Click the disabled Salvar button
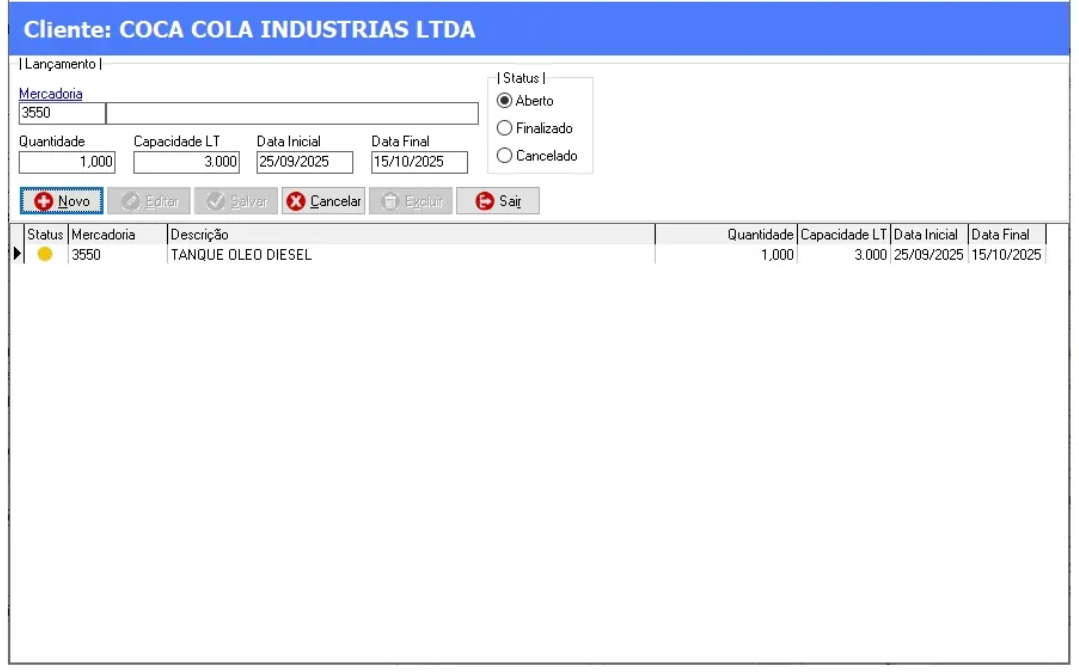Screen dimensions: 1079x672 [236, 201]
